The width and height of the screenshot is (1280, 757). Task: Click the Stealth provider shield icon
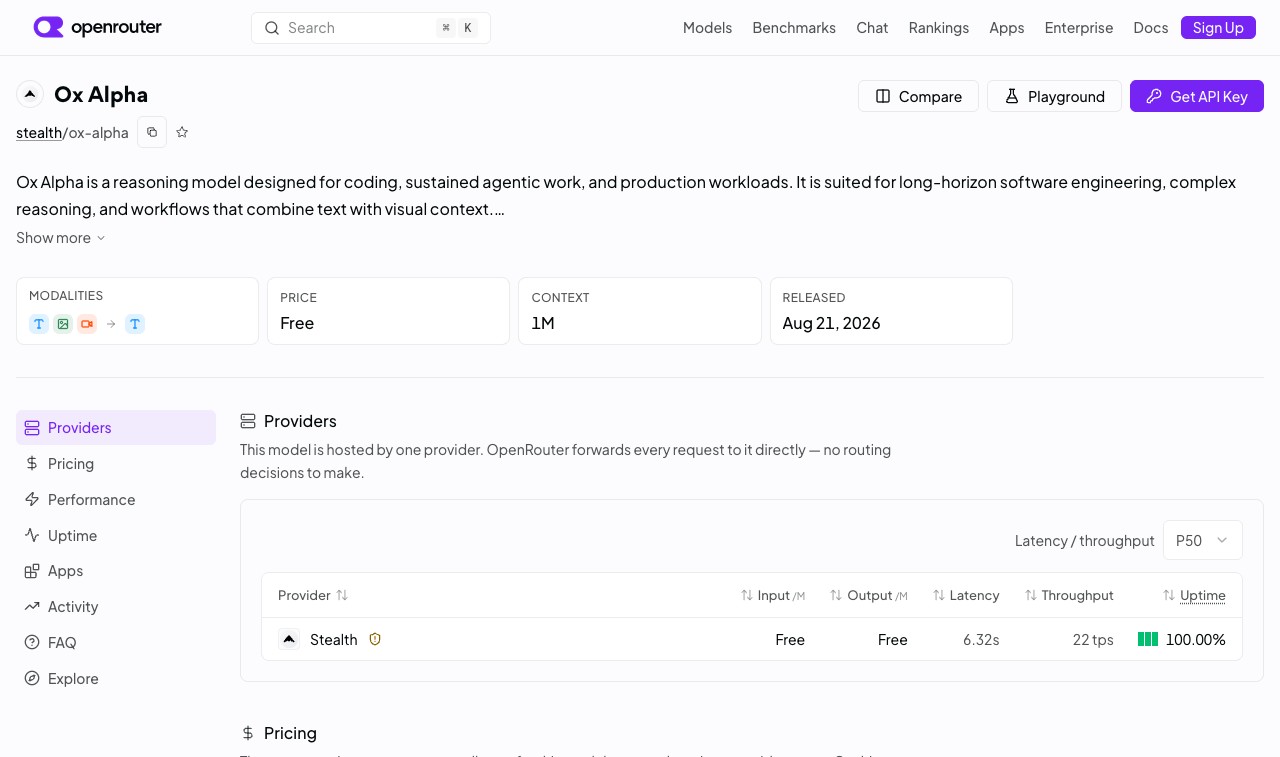click(x=375, y=639)
